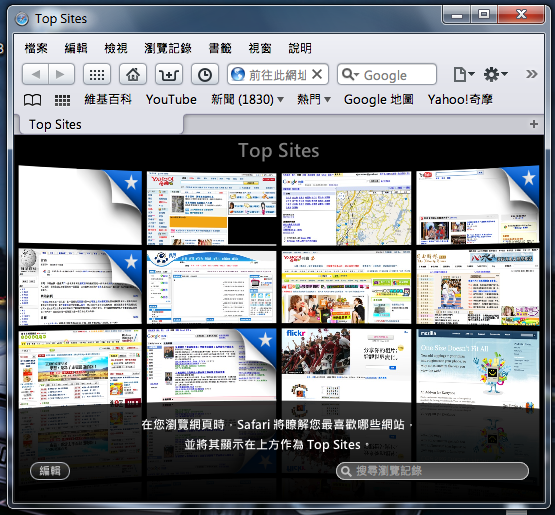Click the Safari compass icon in title bar
555x515 pixels.
[22, 19]
